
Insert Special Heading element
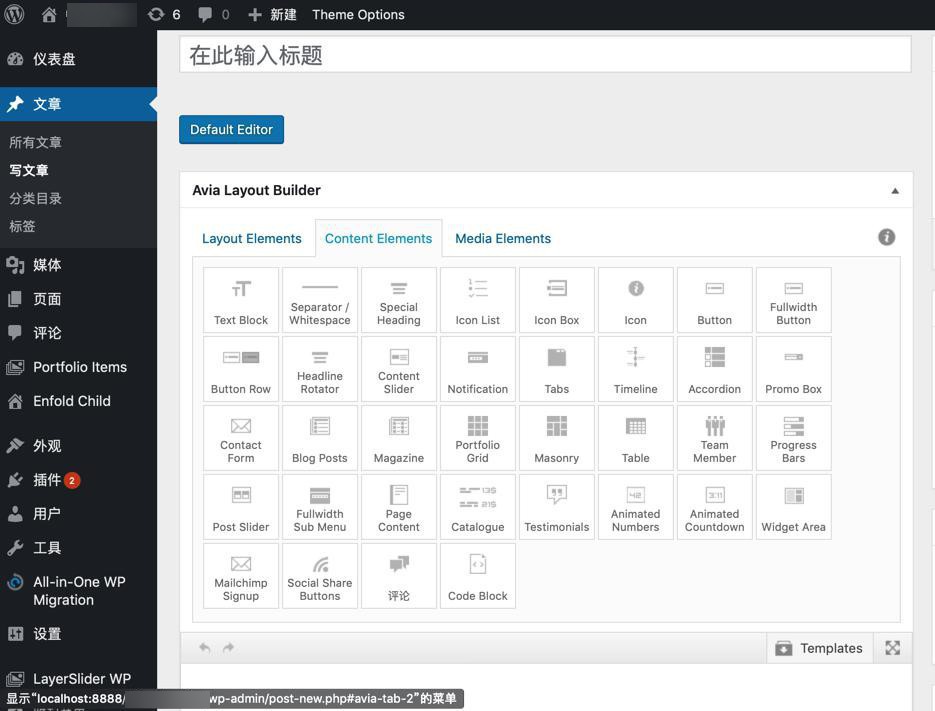pyautogui.click(x=399, y=300)
